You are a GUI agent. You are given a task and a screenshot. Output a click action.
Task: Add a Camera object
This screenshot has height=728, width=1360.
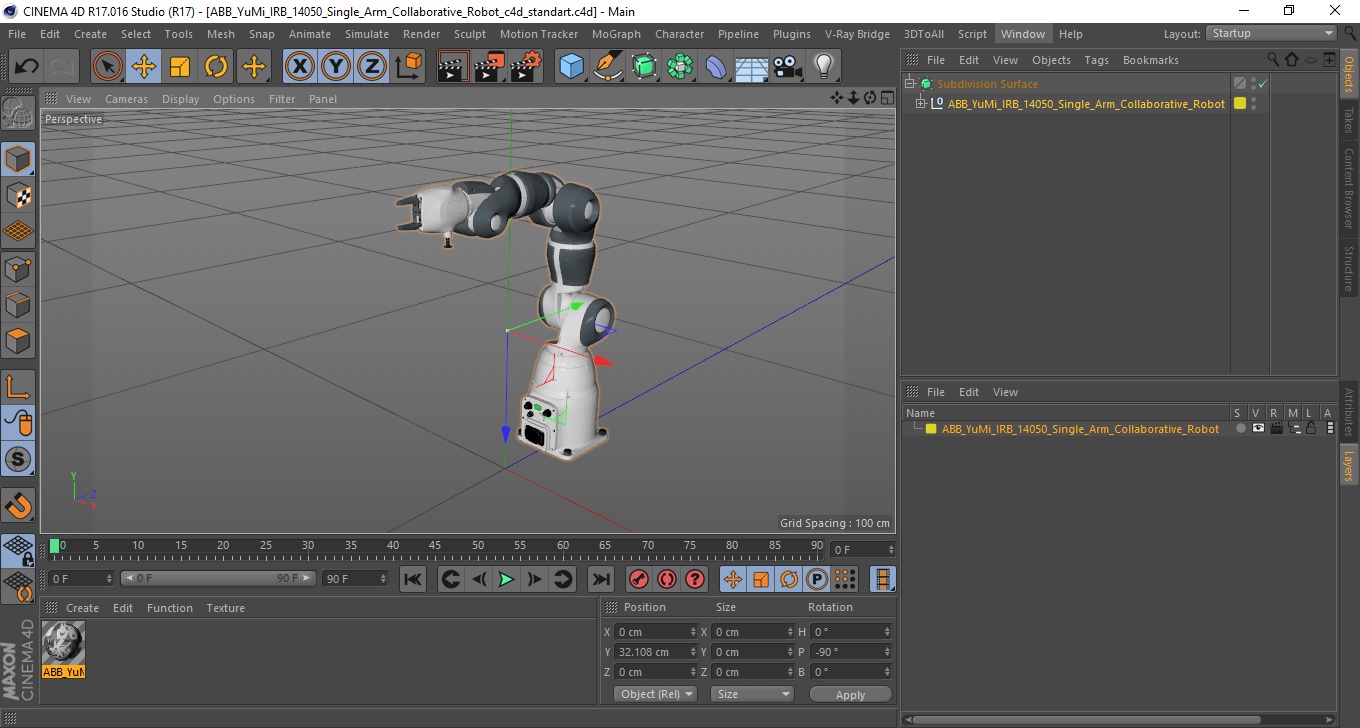point(787,67)
